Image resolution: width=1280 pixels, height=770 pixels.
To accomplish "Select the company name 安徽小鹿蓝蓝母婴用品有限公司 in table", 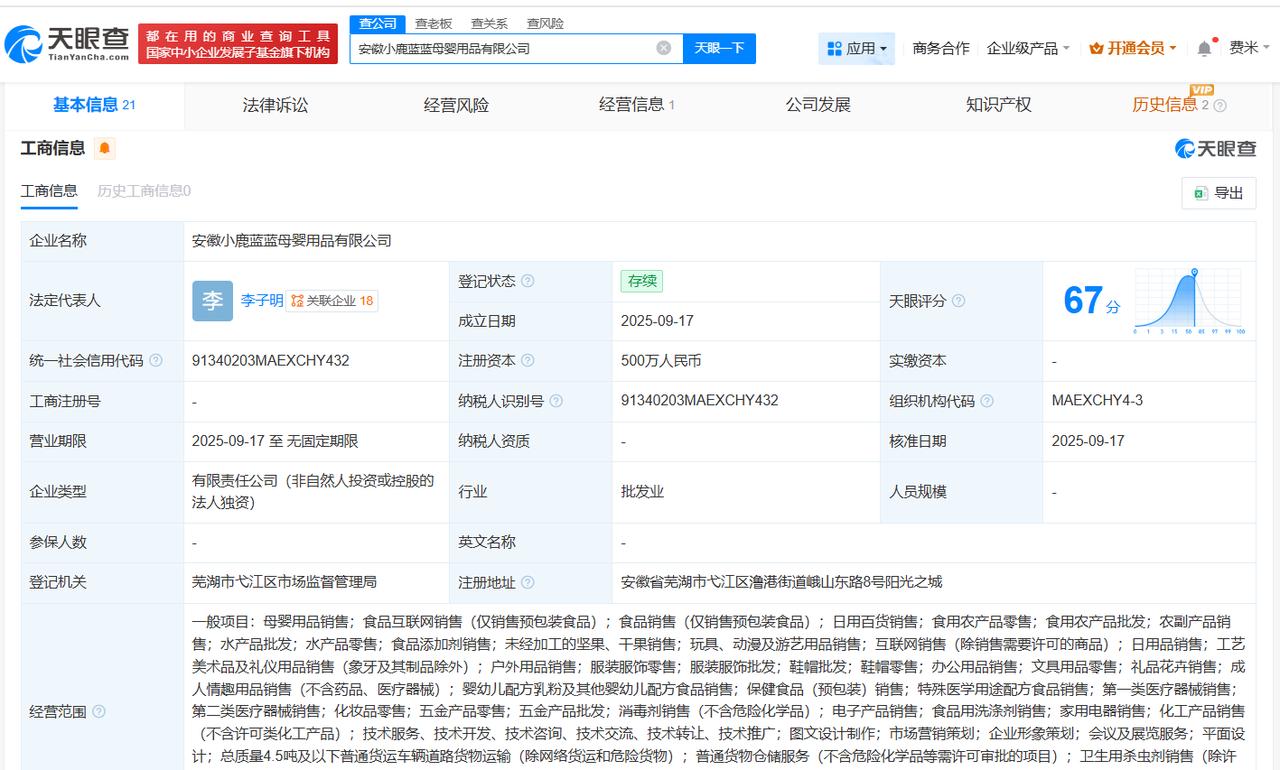I will (292, 241).
